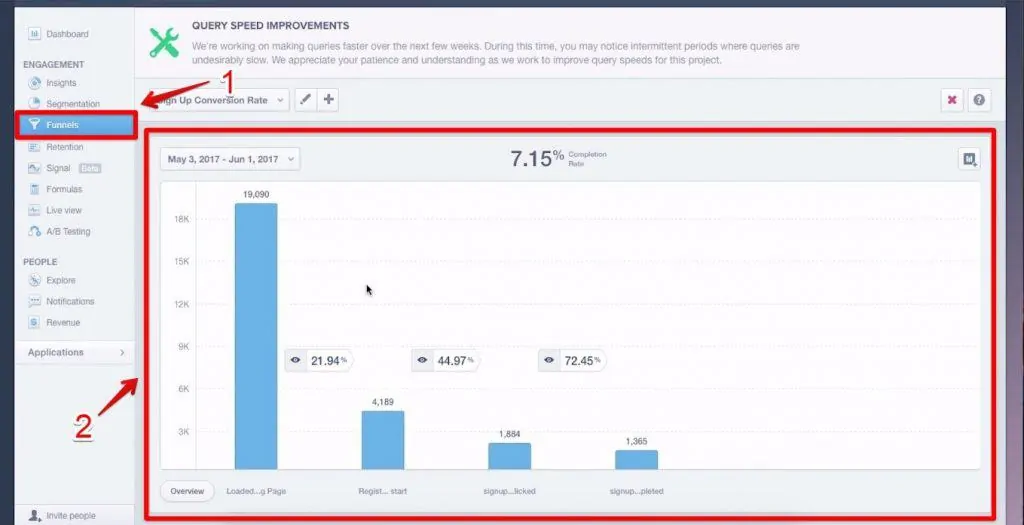Click the plus add funnel icon
This screenshot has width=1024, height=525.
pyautogui.click(x=329, y=100)
